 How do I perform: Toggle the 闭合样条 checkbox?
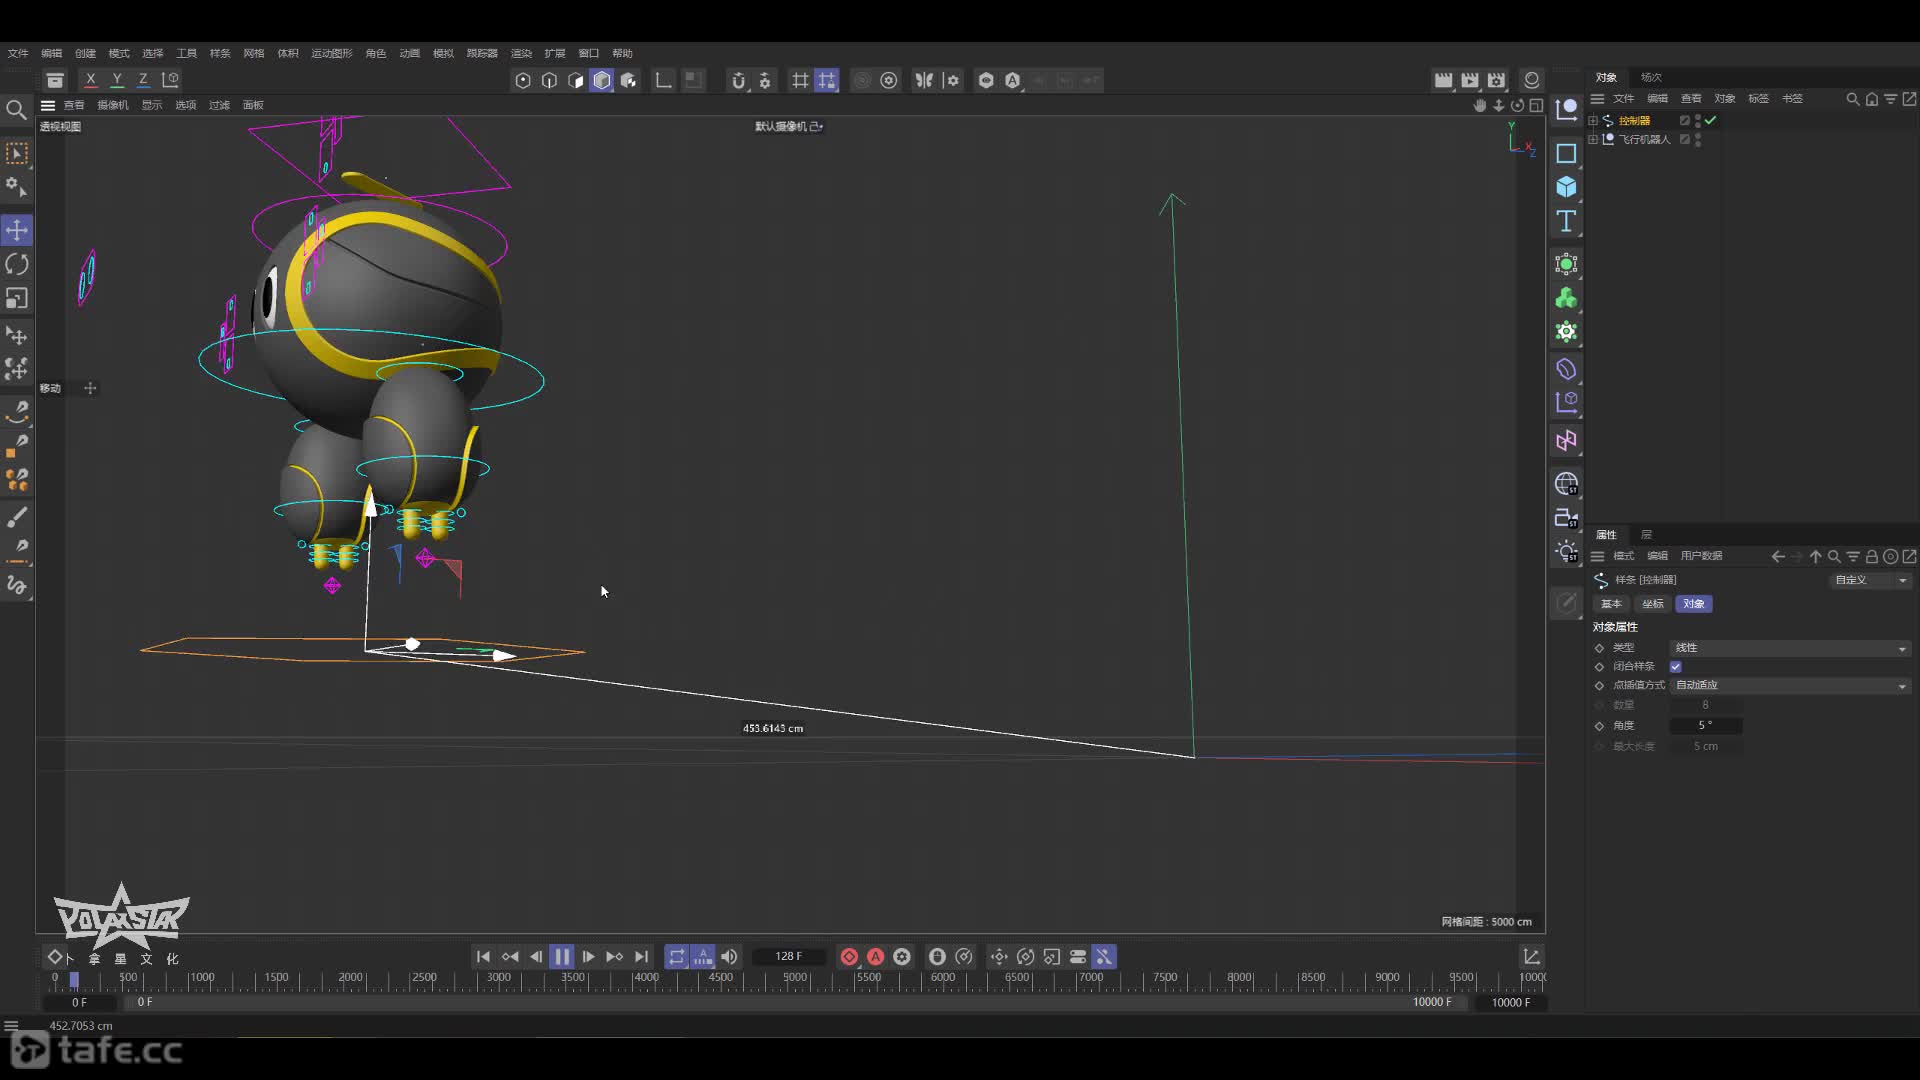(x=1676, y=666)
